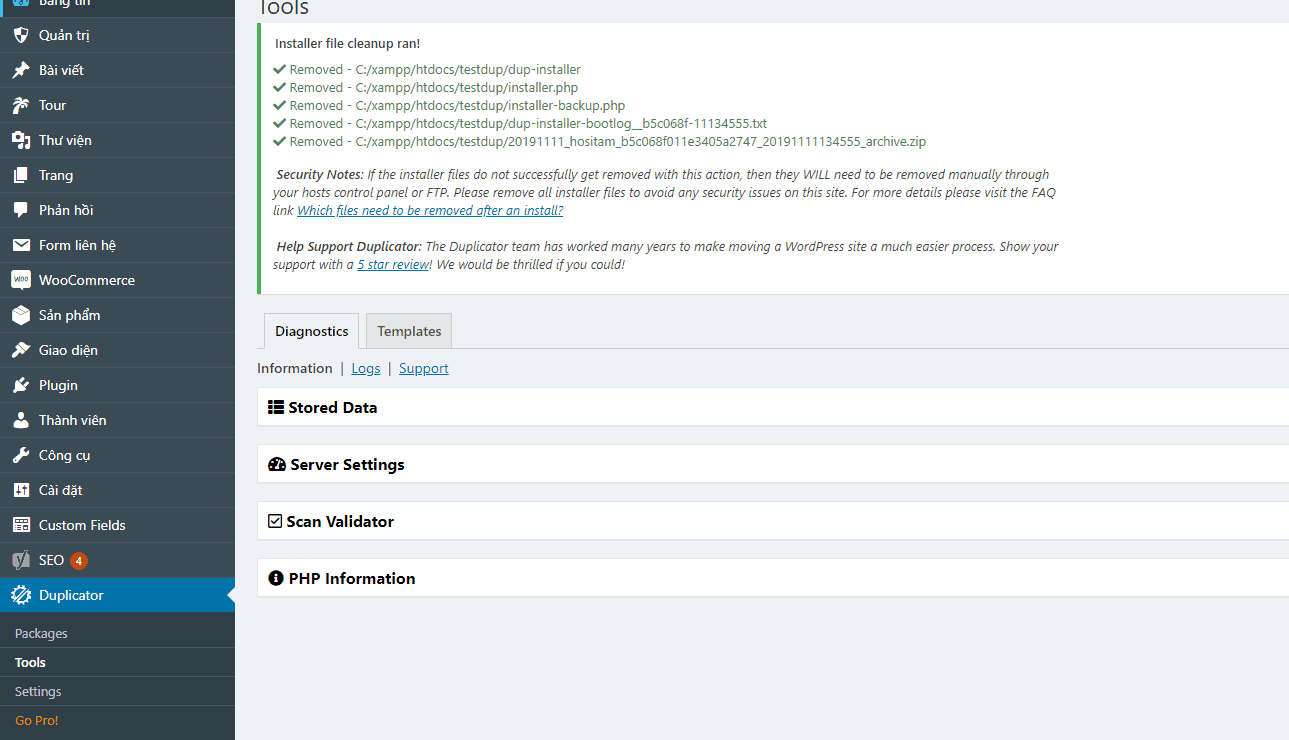Open the 5 star review link
This screenshot has width=1289, height=740.
392,265
